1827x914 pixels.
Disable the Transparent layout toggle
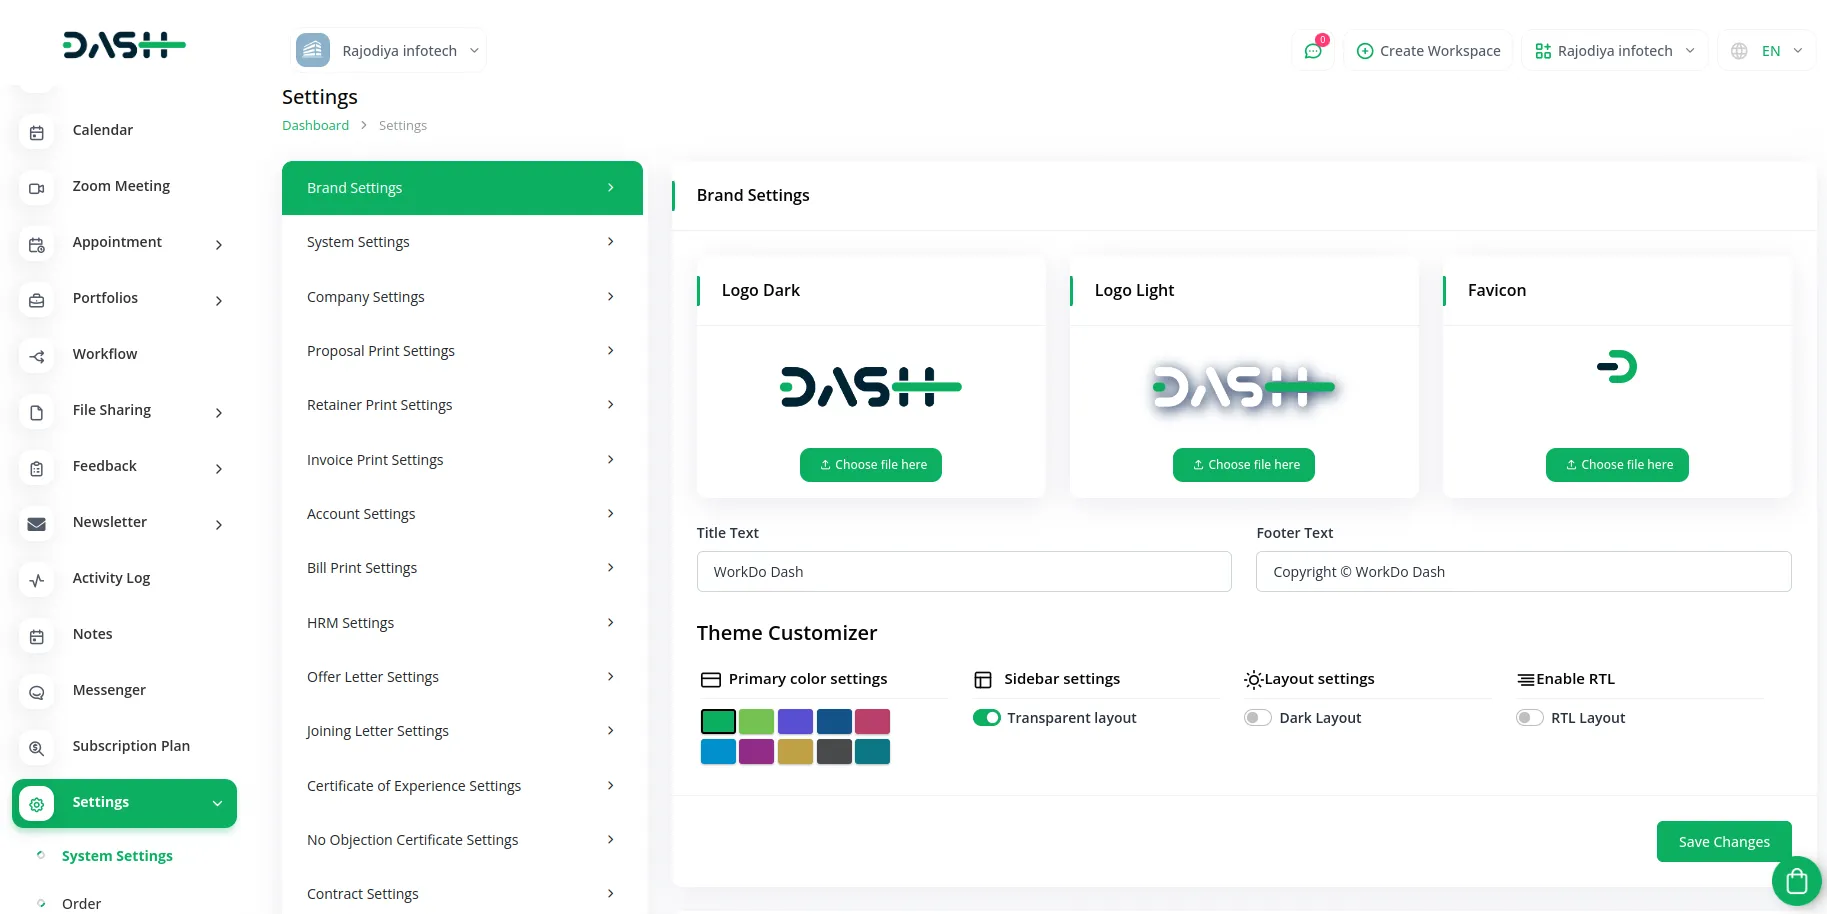(986, 717)
